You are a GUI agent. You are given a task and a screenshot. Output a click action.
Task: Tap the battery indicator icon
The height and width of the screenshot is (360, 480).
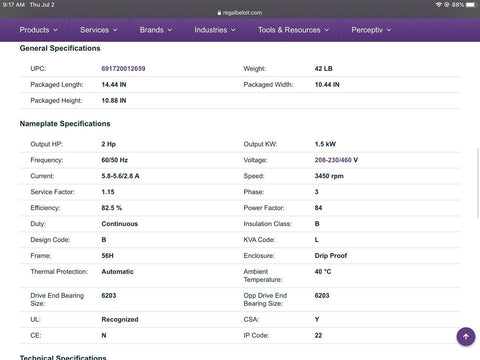[471, 5]
